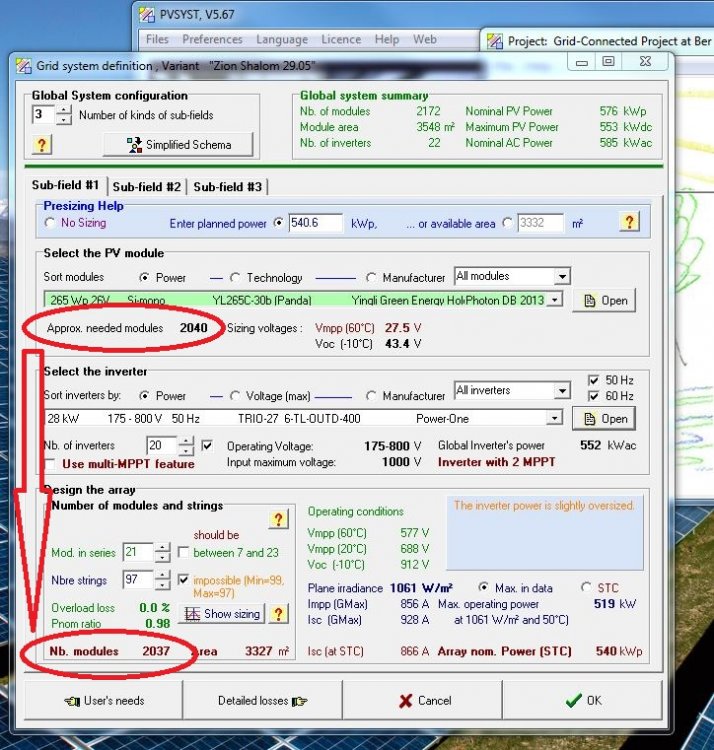Click help icon in Number of modules and strings

(278, 520)
